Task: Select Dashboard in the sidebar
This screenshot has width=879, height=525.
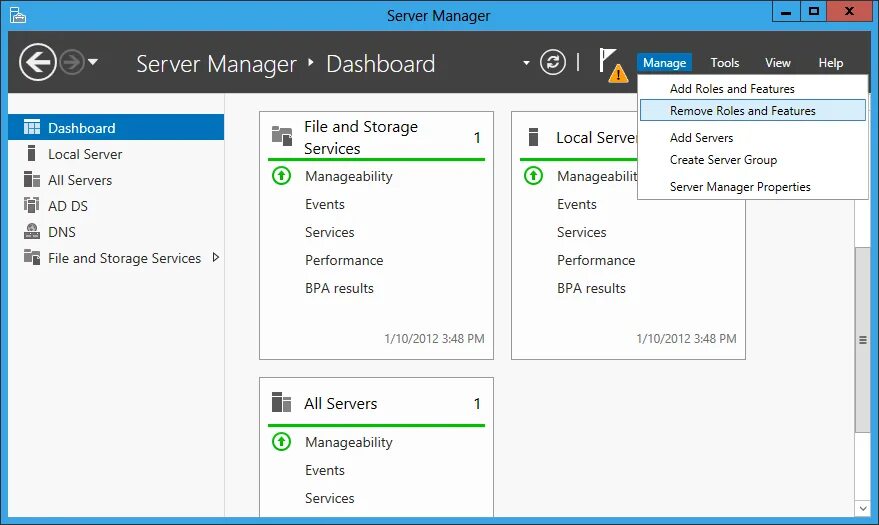Action: (x=116, y=128)
